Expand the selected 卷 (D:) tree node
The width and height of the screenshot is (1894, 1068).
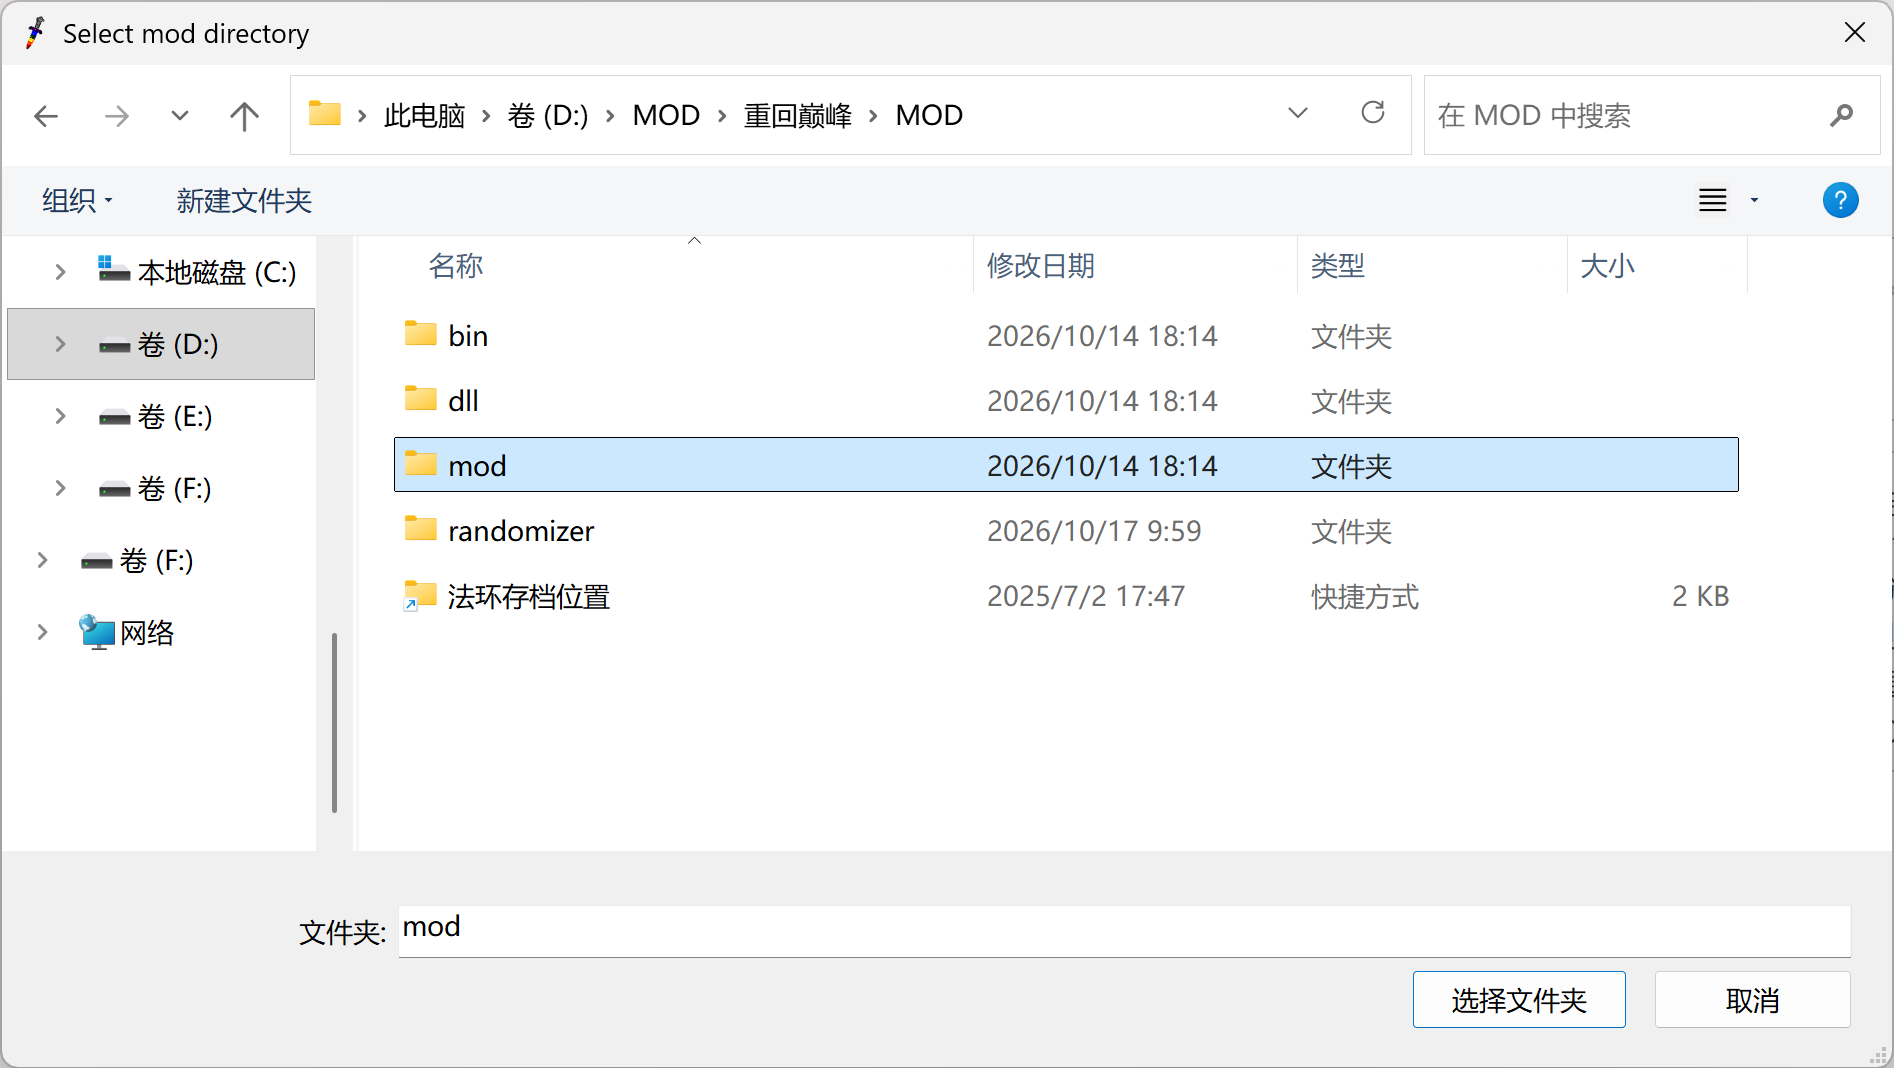[60, 344]
